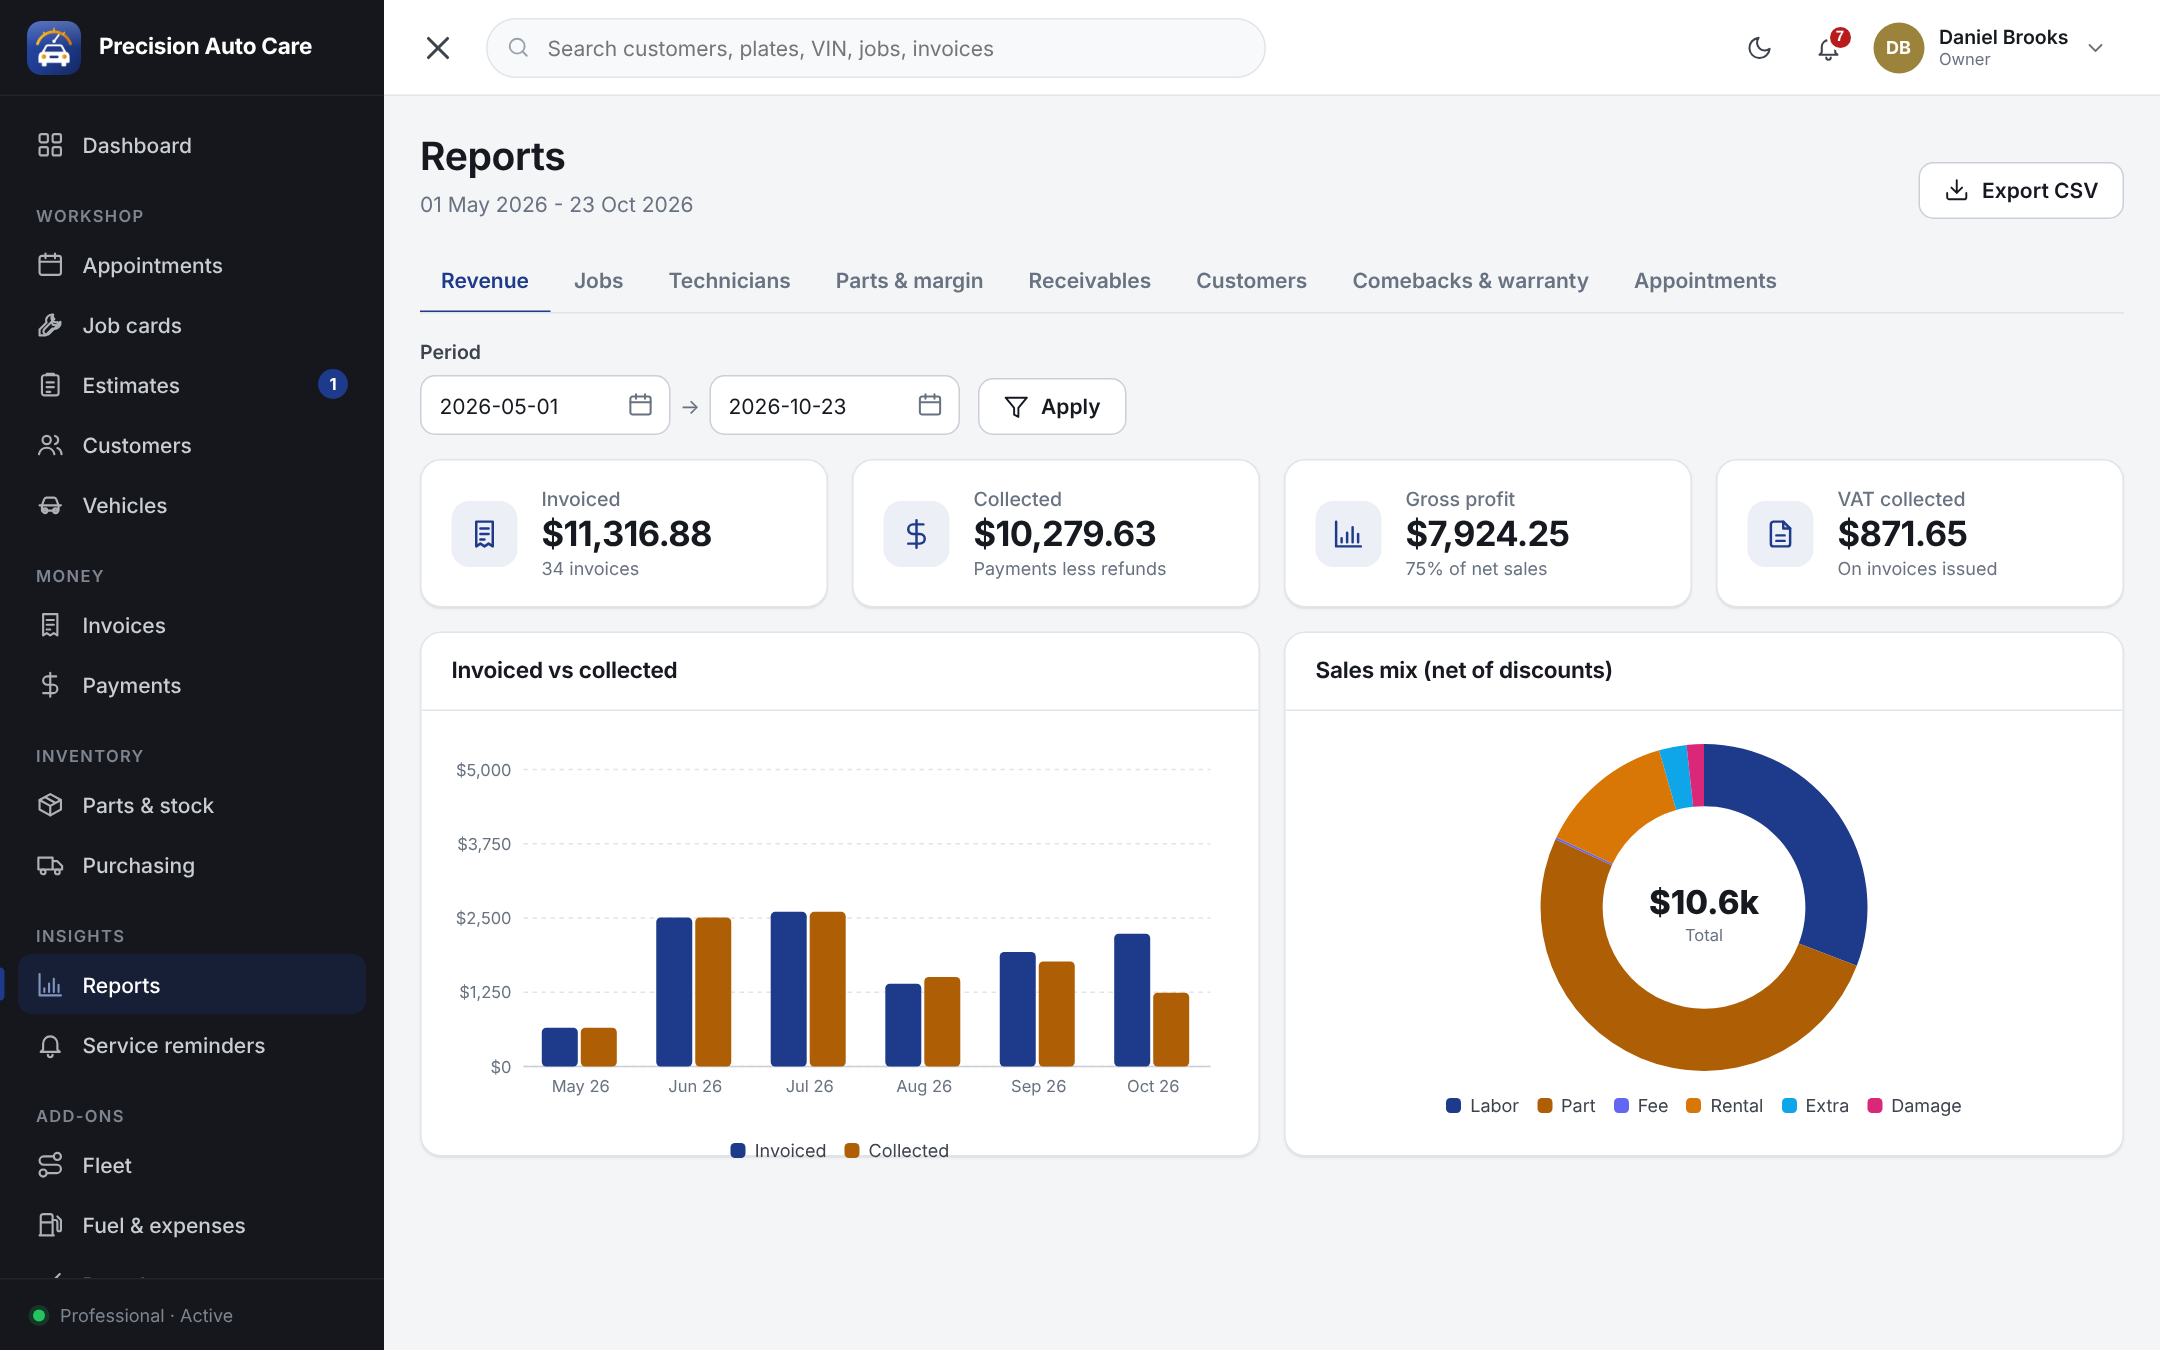
Task: Open Job cards page
Action: (192, 325)
